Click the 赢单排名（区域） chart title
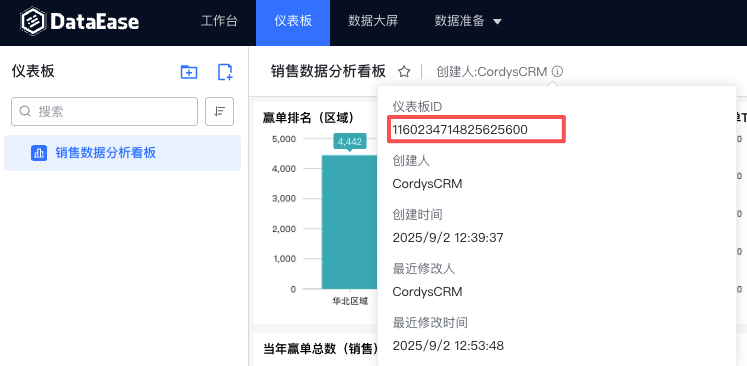 click(308, 118)
